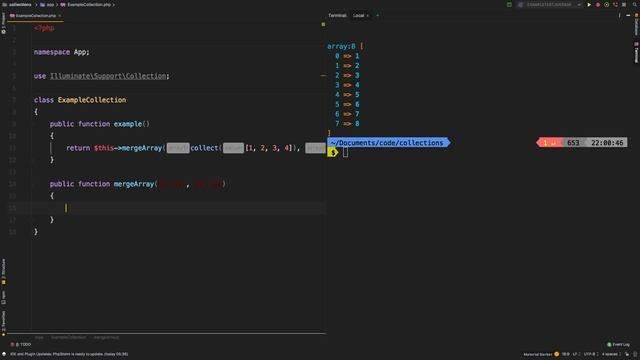The width and height of the screenshot is (640, 360).
Task: Open the Event Log
Action: pos(618,344)
